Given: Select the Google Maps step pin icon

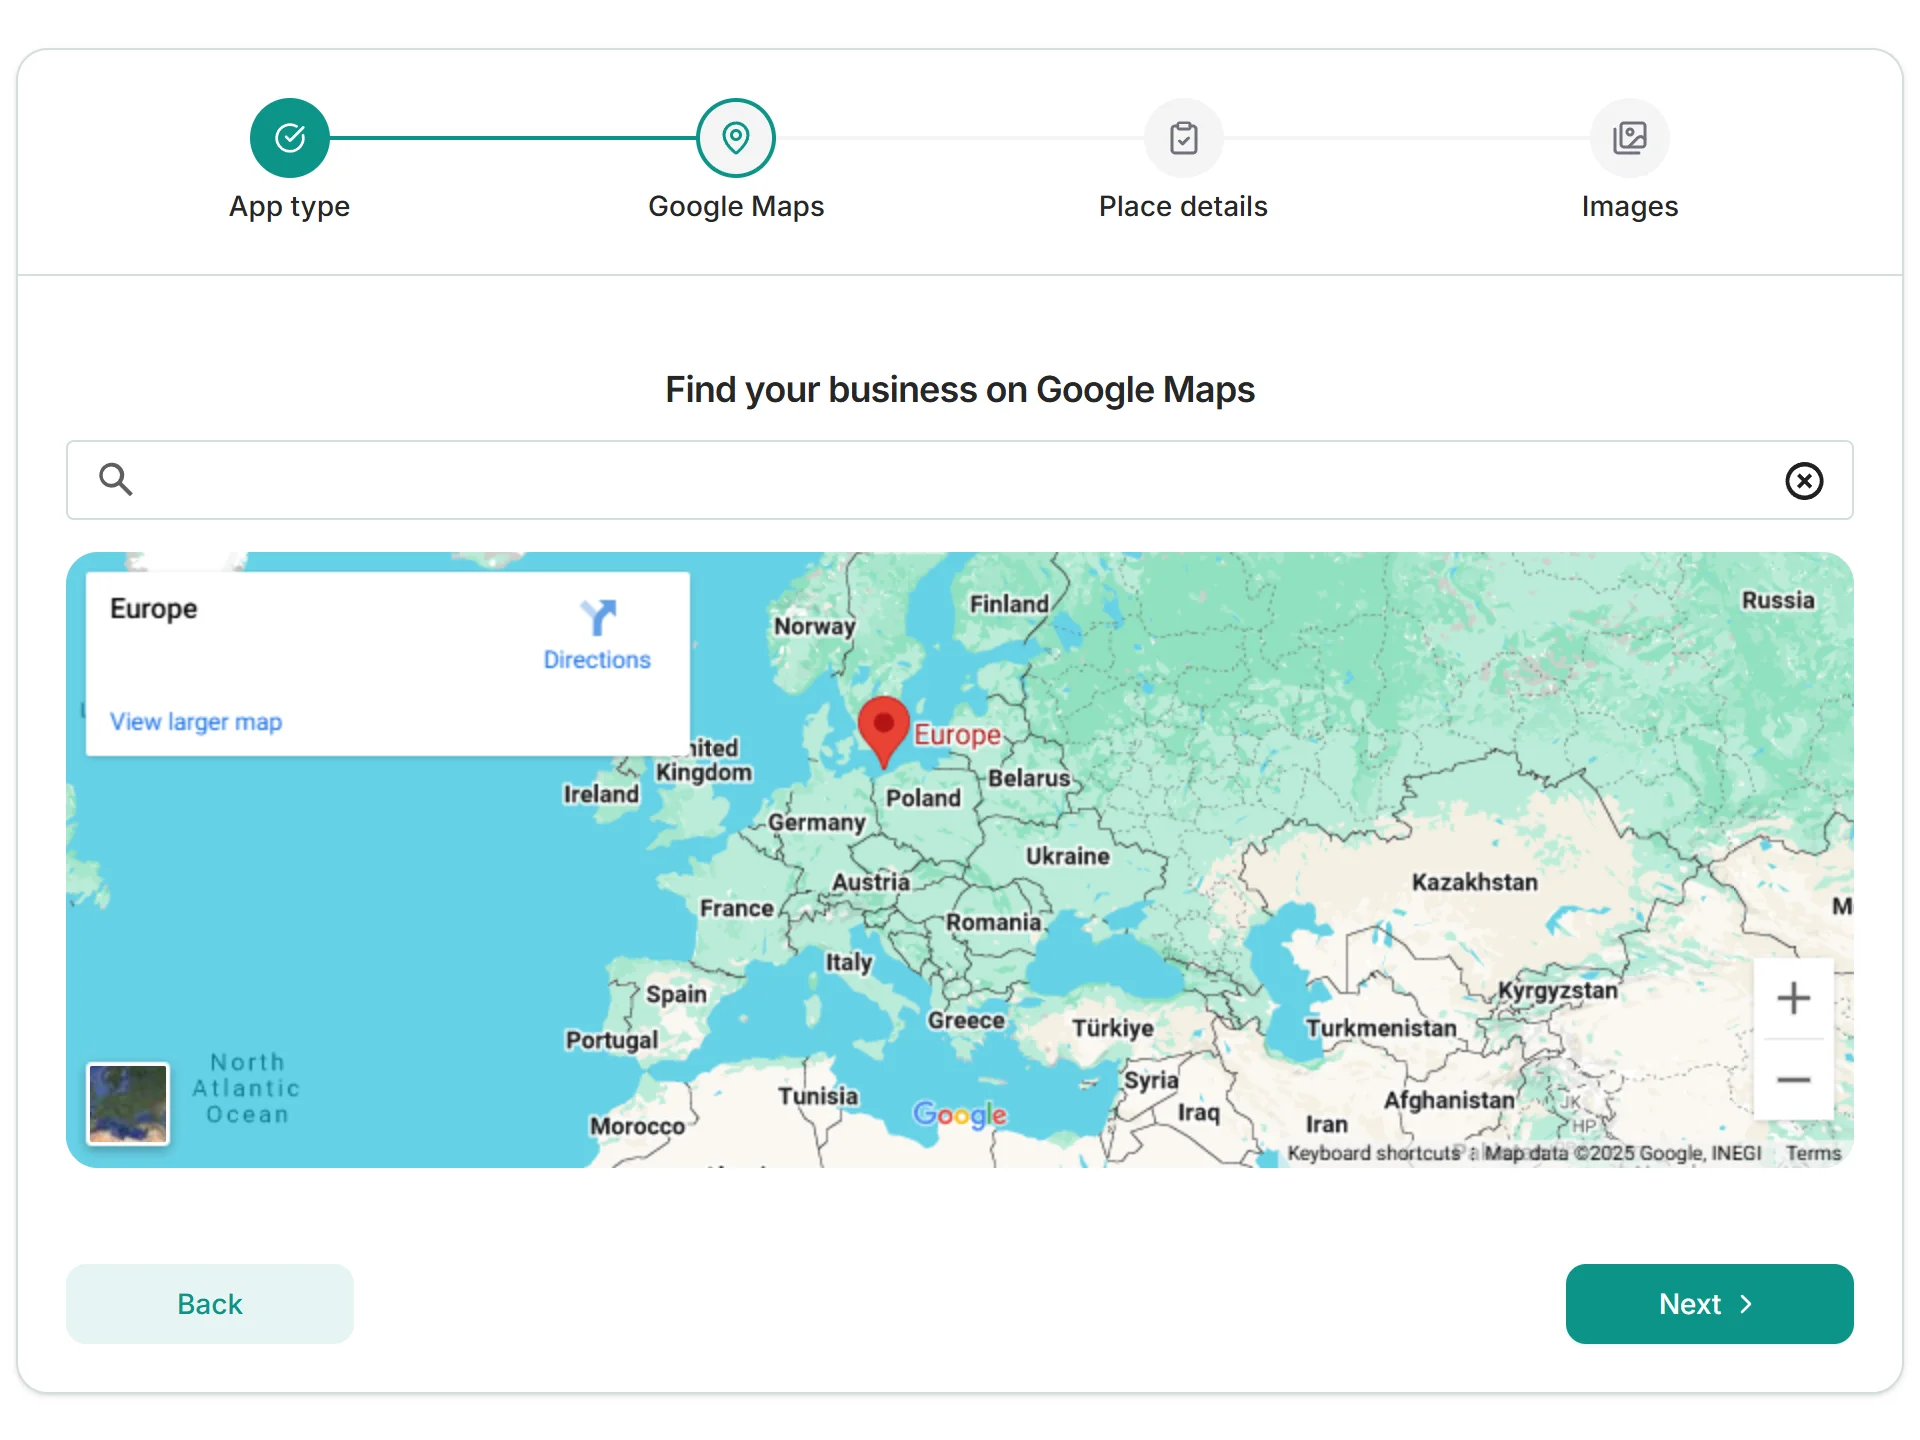Looking at the screenshot, I should (x=736, y=138).
